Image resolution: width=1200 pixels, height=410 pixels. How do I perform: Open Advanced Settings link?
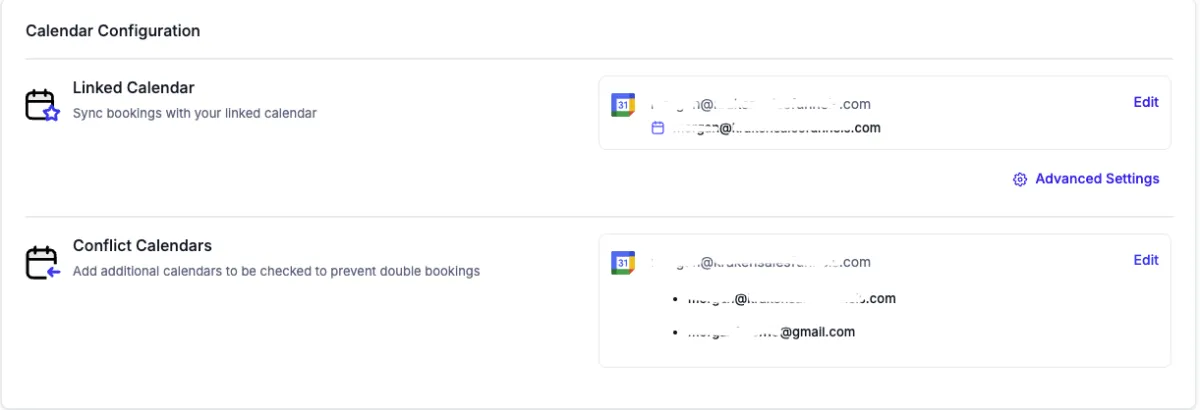click(1096, 179)
